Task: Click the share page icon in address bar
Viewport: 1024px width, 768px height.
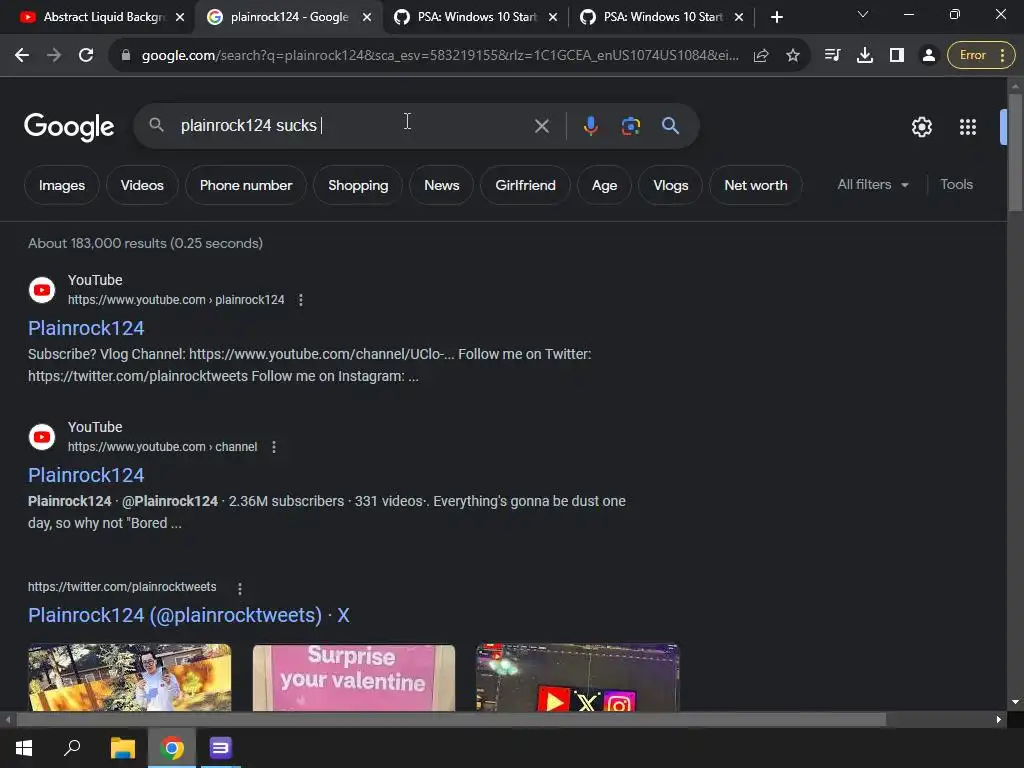Action: pyautogui.click(x=761, y=56)
